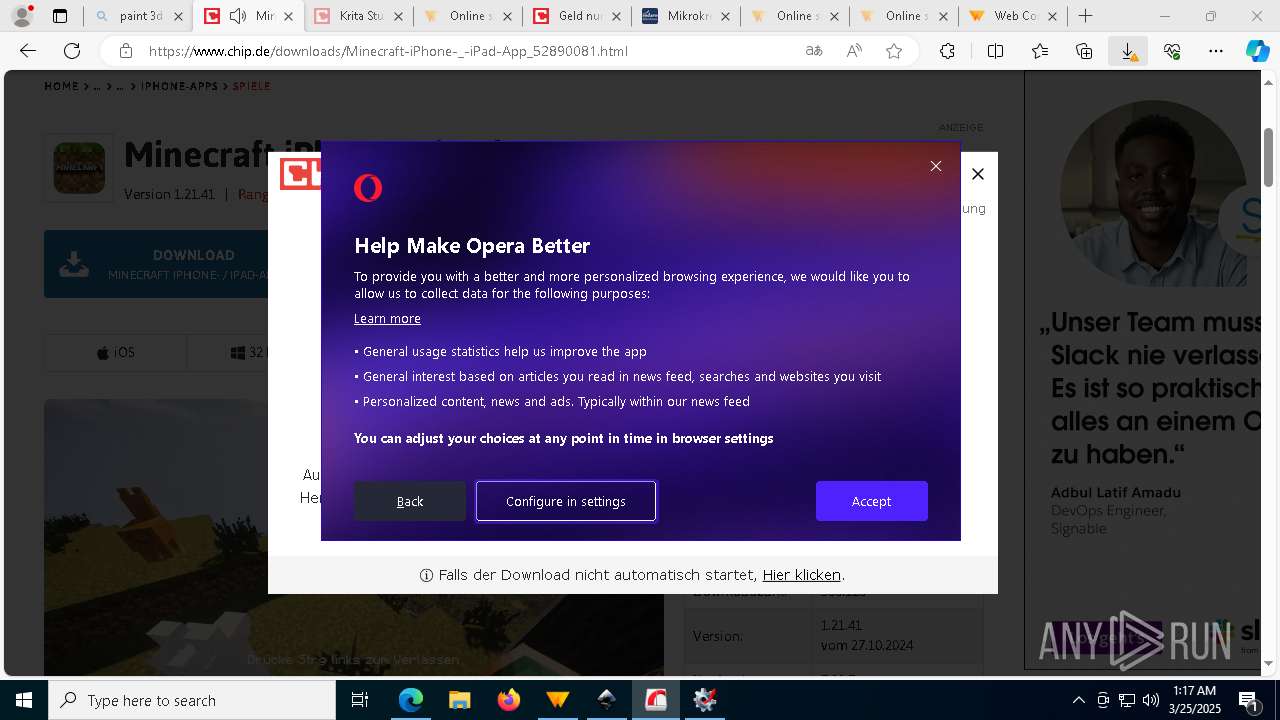Open the Copilot sidebar icon
The image size is (1280, 720).
[1258, 51]
